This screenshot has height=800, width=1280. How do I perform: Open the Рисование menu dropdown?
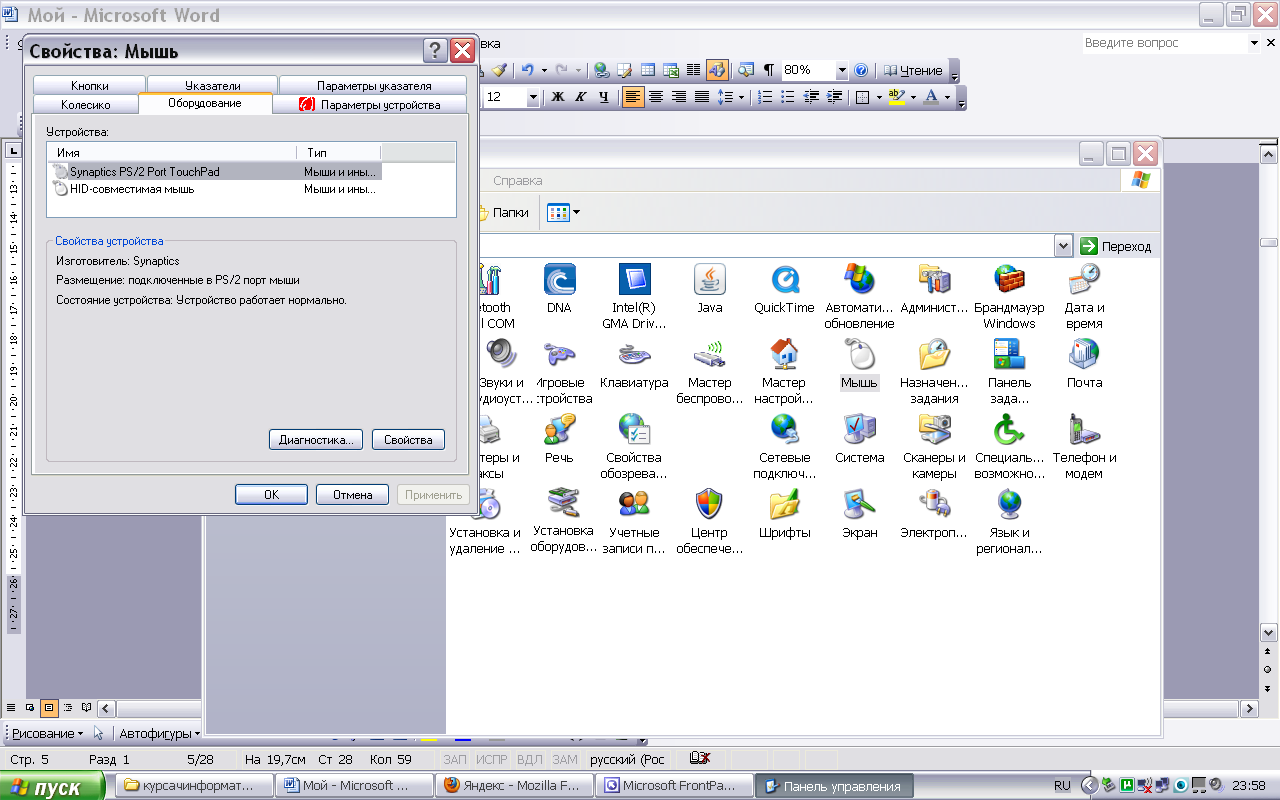[x=47, y=733]
